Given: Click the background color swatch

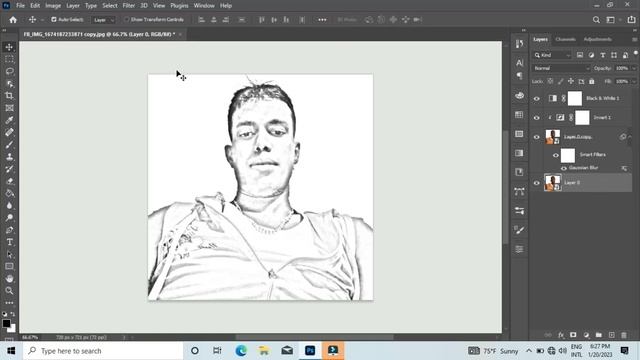Looking at the screenshot, I should pyautogui.click(x=13, y=329).
